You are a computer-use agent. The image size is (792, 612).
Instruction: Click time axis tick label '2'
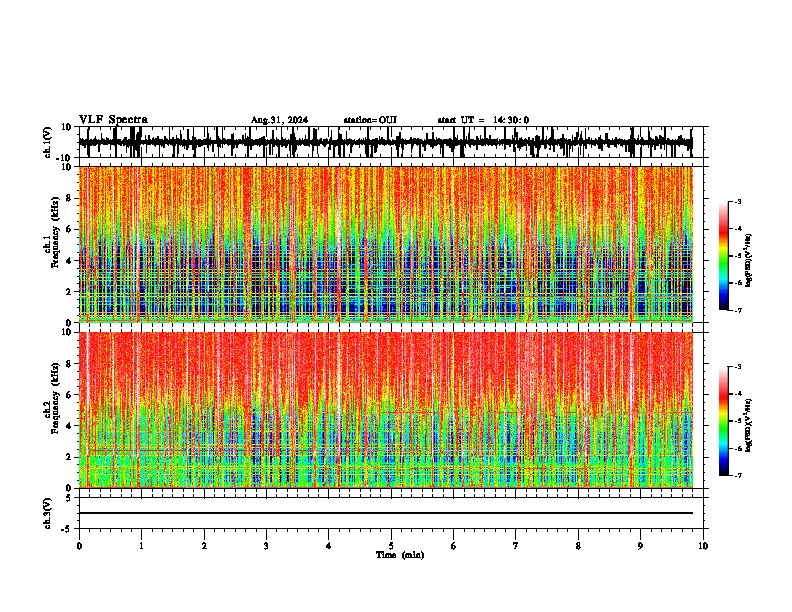(204, 546)
